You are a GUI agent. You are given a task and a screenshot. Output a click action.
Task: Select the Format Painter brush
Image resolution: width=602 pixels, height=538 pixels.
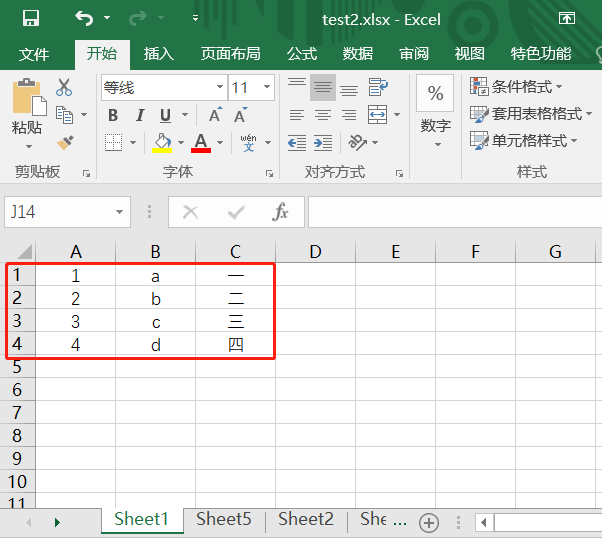click(65, 142)
